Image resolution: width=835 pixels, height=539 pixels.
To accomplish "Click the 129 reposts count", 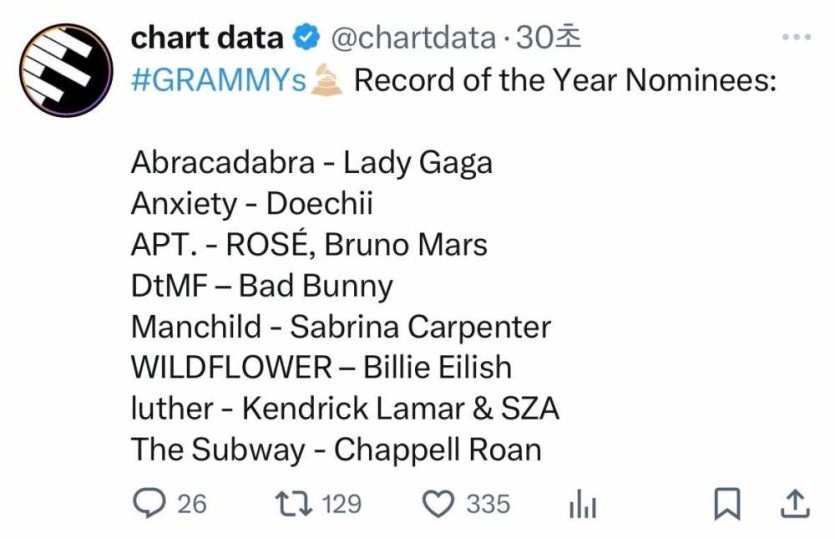I will [342, 503].
